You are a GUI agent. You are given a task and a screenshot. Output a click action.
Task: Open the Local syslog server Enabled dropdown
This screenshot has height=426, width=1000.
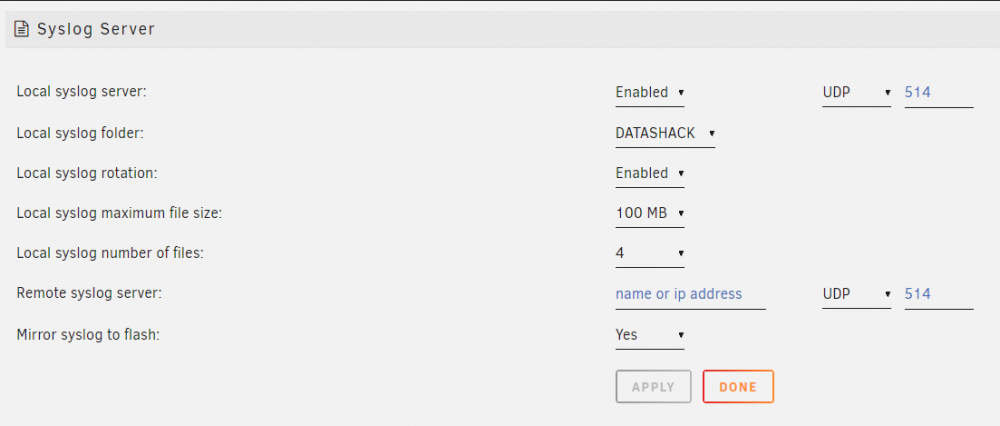649,92
